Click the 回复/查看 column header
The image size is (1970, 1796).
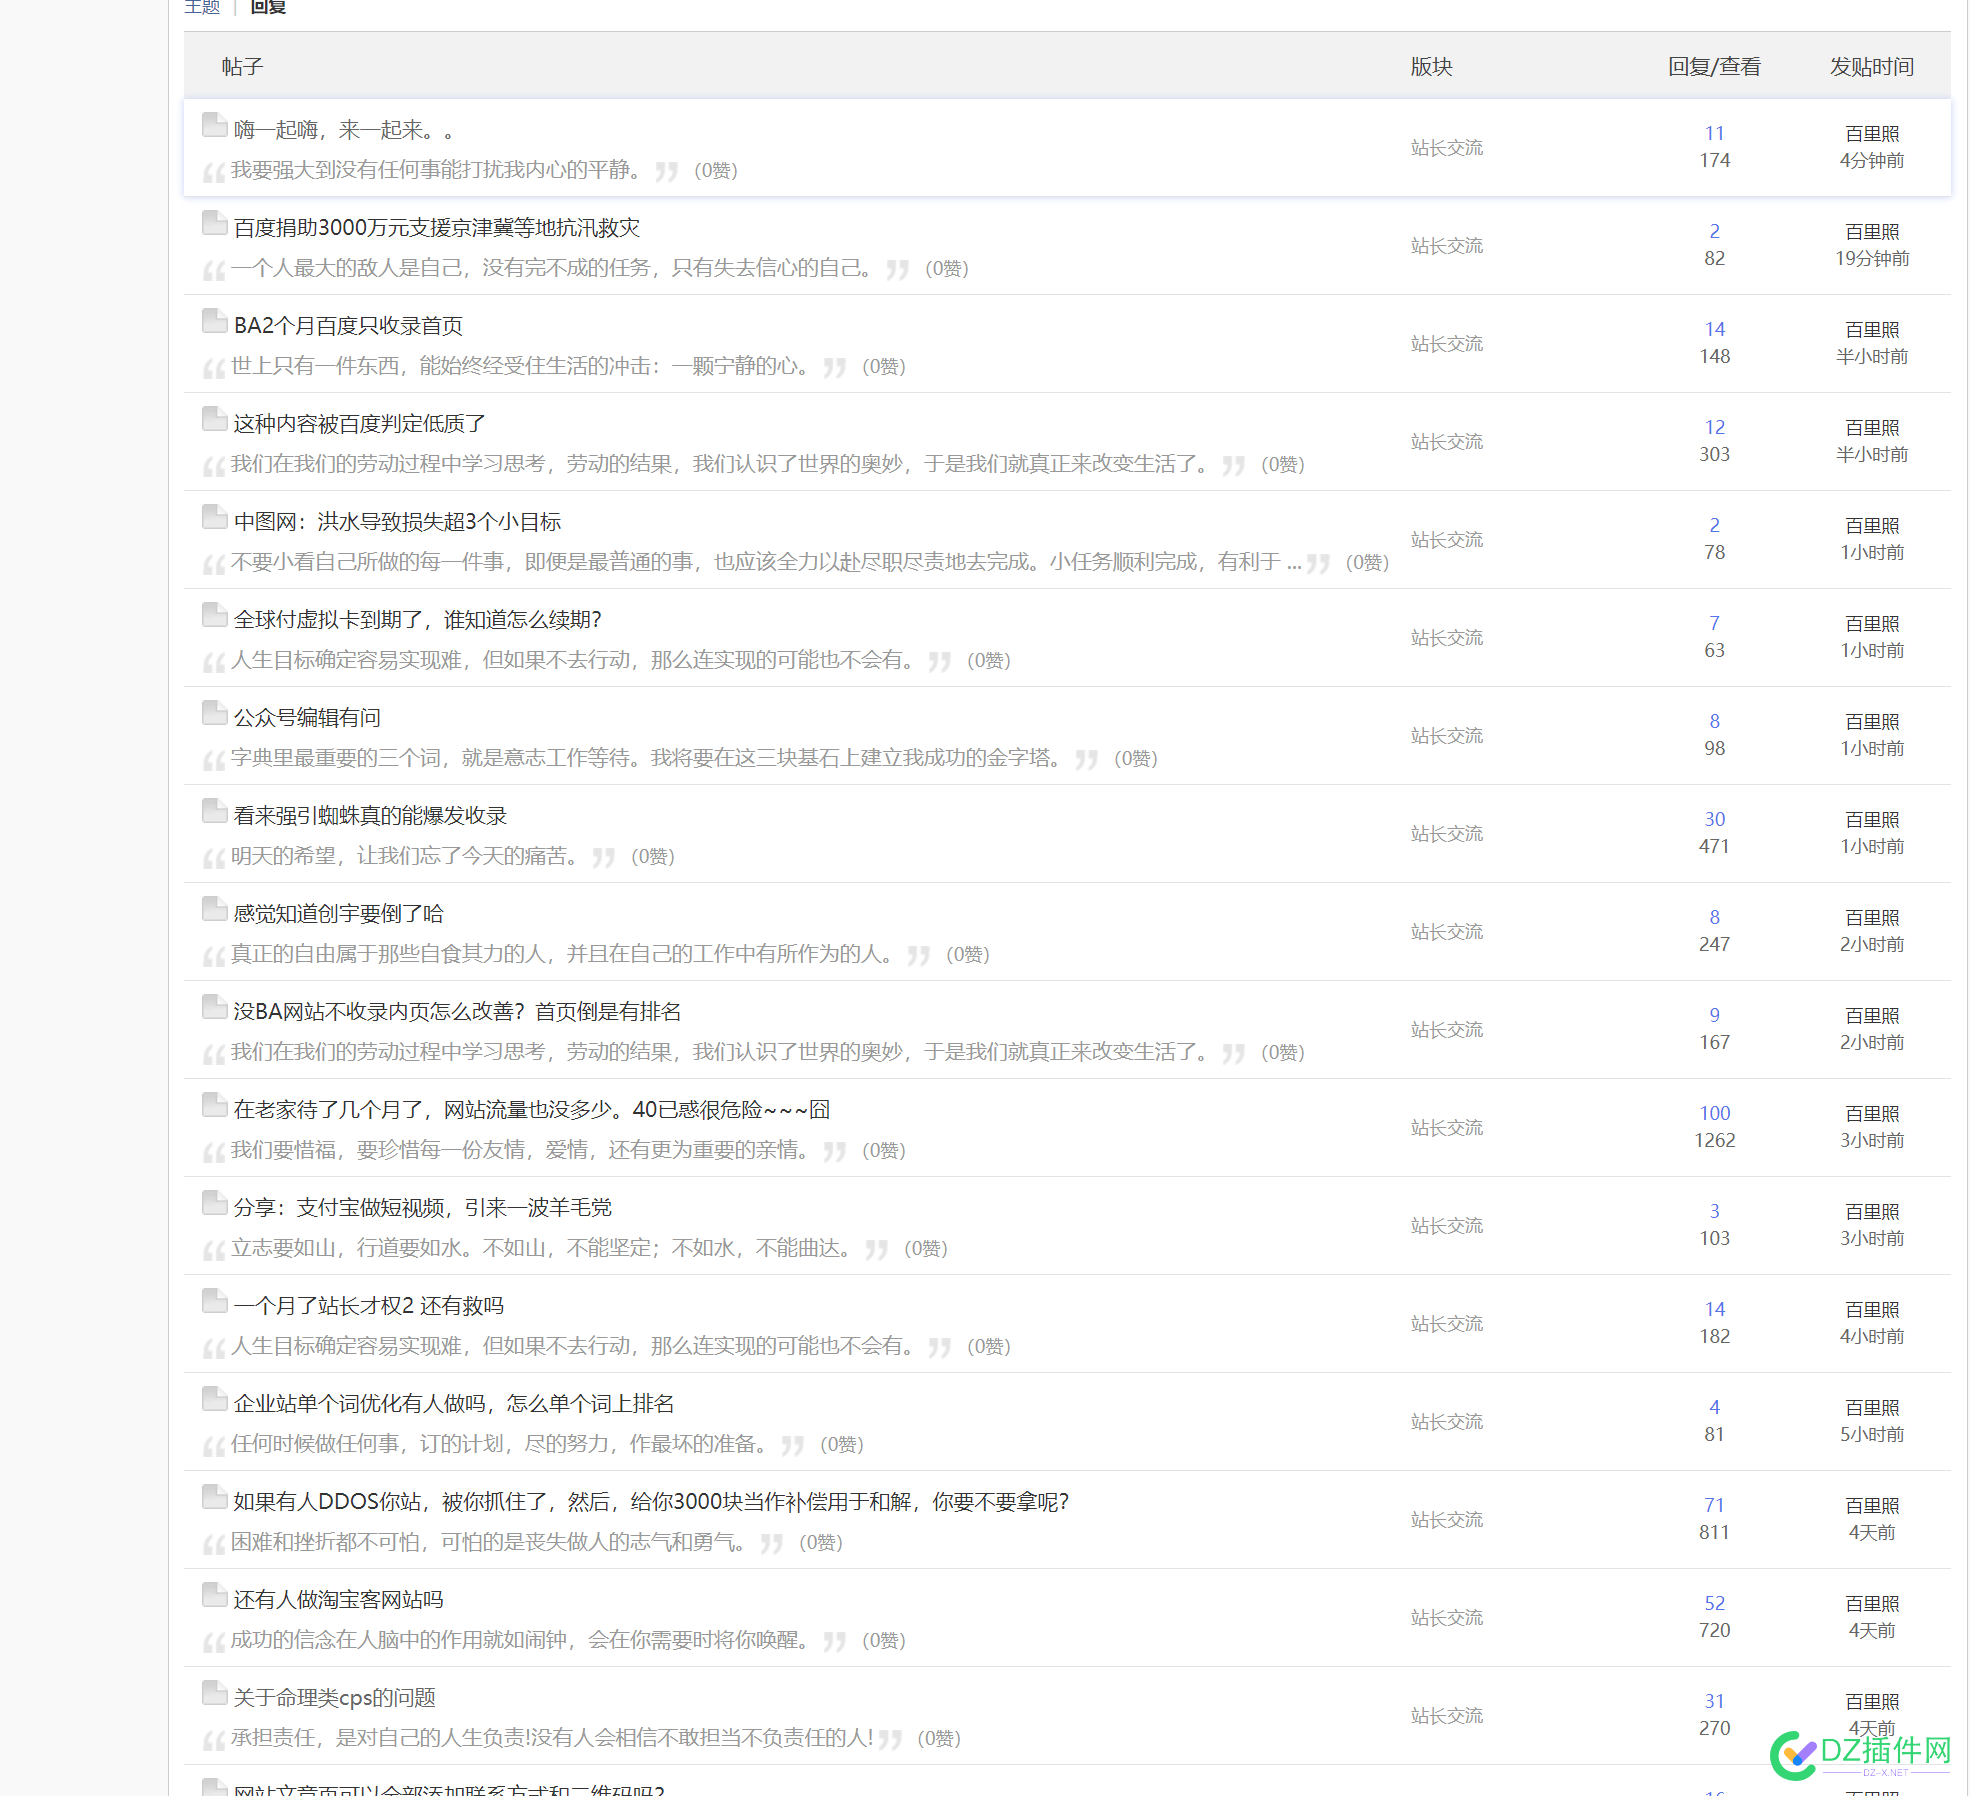(1715, 67)
